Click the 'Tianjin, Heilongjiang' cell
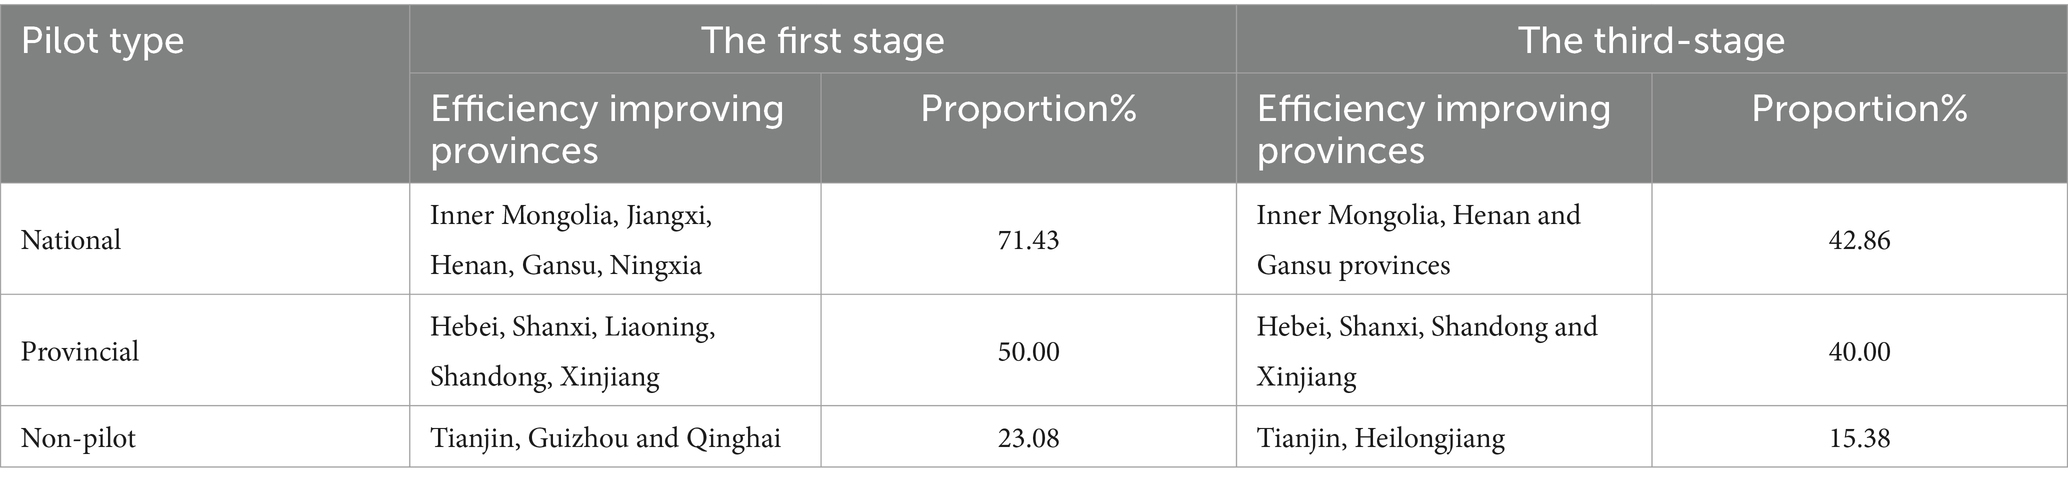 tap(1381, 438)
